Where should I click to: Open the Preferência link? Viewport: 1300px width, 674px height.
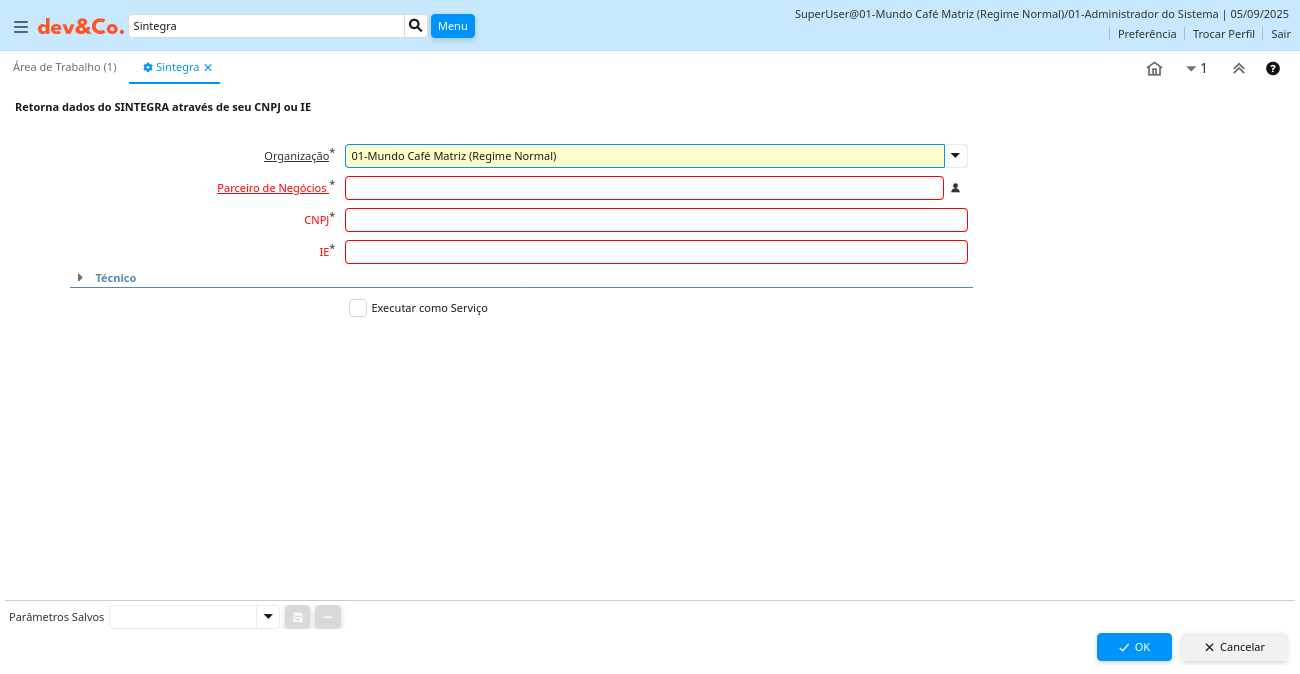(1147, 34)
